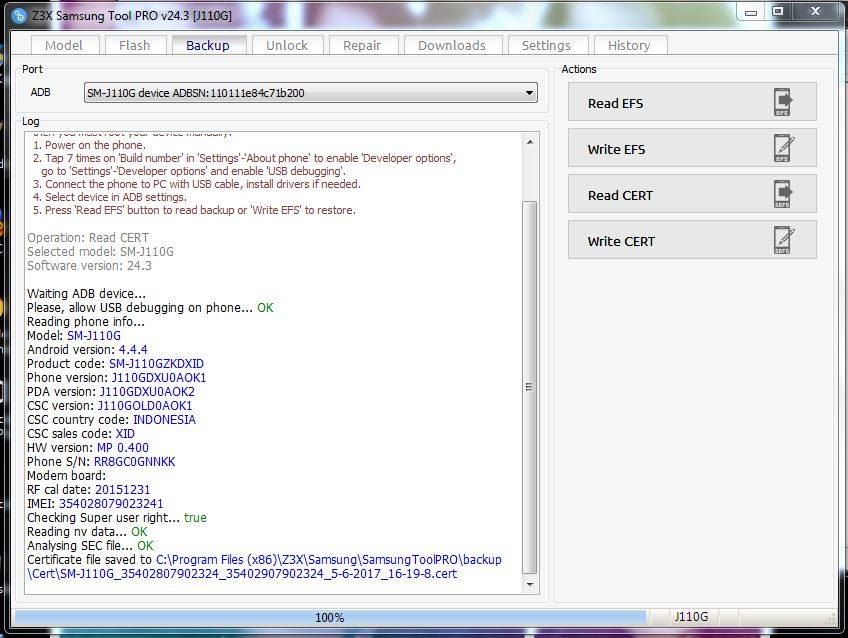Click the Write EFS button
Viewport: 848px width, 638px height.
pyautogui.click(x=692, y=148)
